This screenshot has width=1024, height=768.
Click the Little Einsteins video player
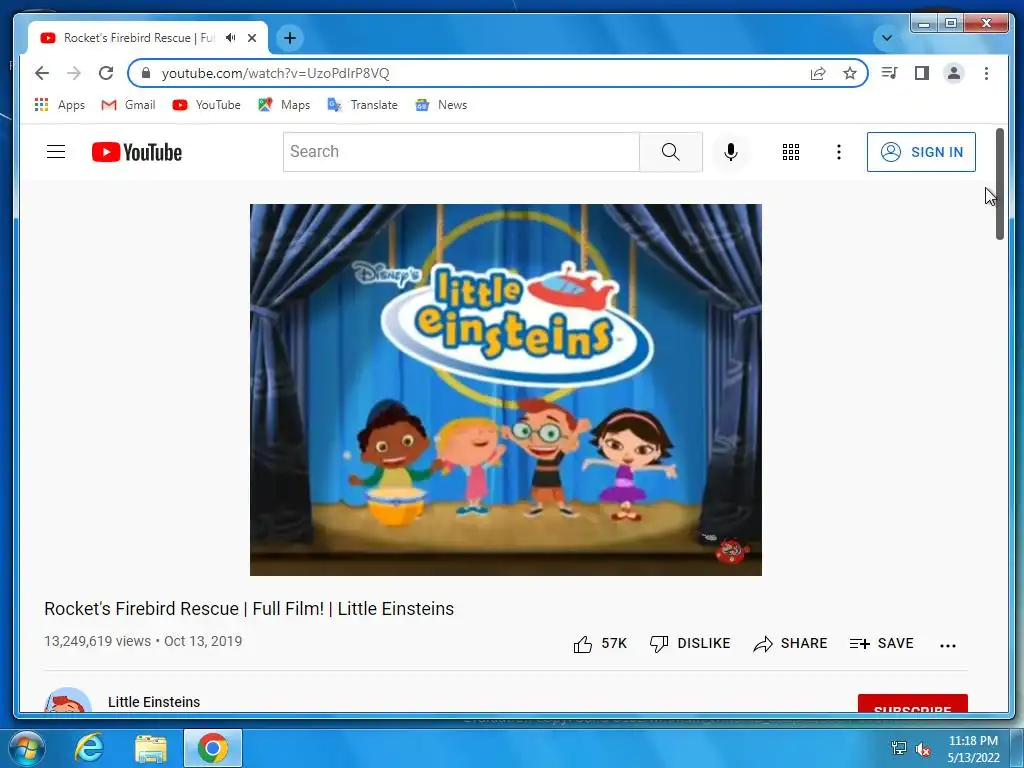pos(505,389)
